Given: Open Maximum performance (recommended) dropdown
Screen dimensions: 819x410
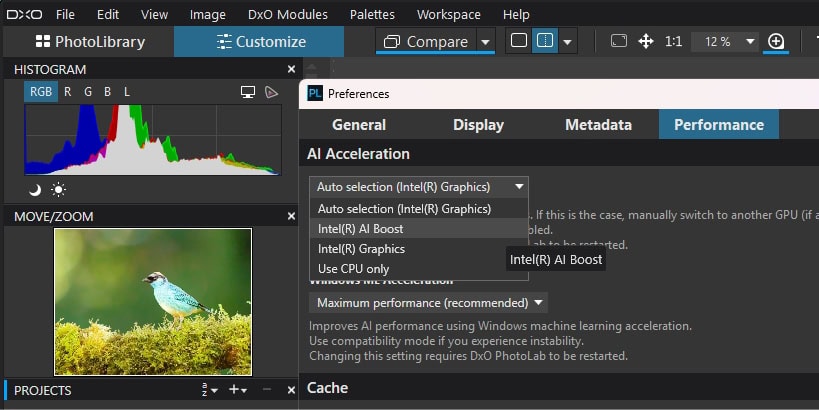Looking at the screenshot, I should 428,303.
